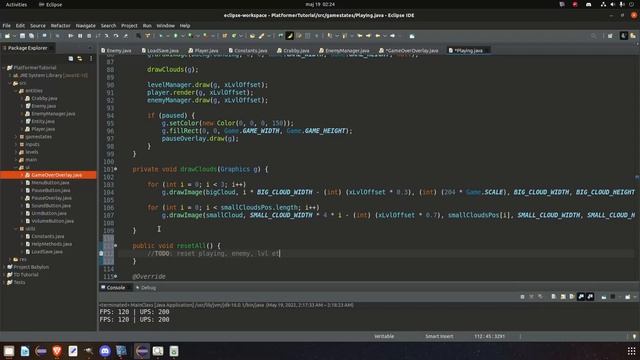The image size is (640, 360).
Task: Click the console Terminate icon in Console toolbar
Action: click(x=522, y=297)
